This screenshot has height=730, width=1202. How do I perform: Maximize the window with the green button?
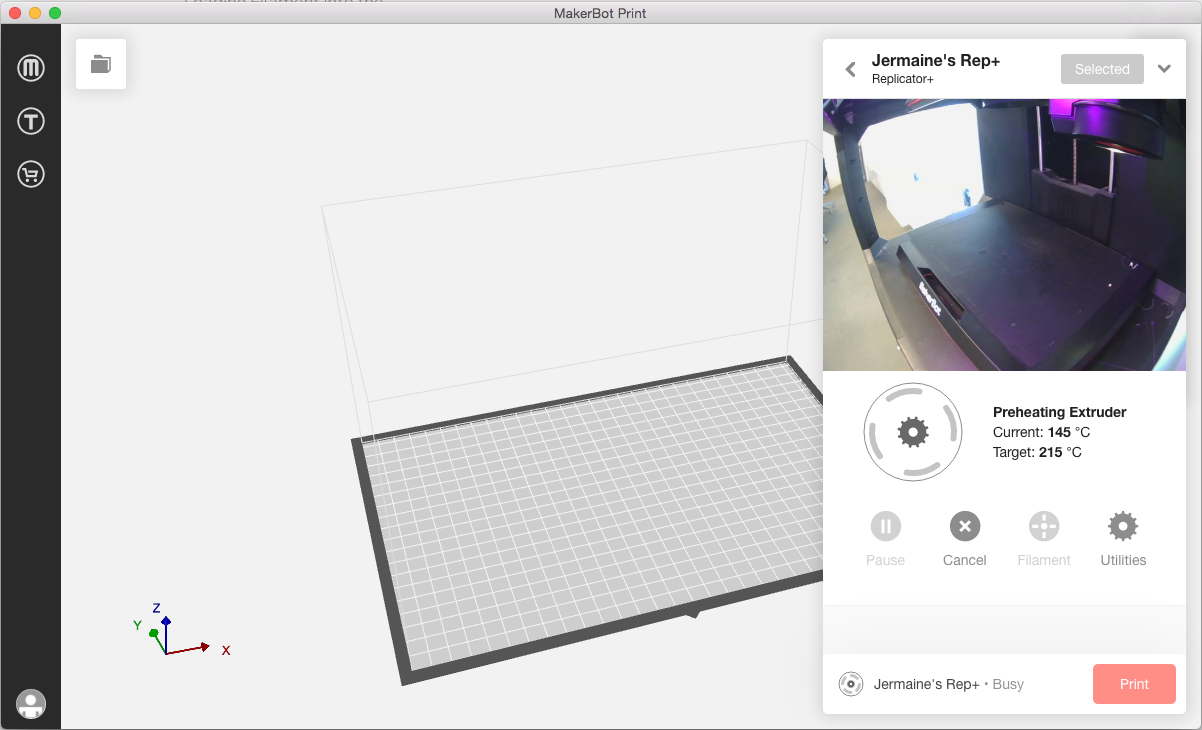pyautogui.click(x=55, y=13)
